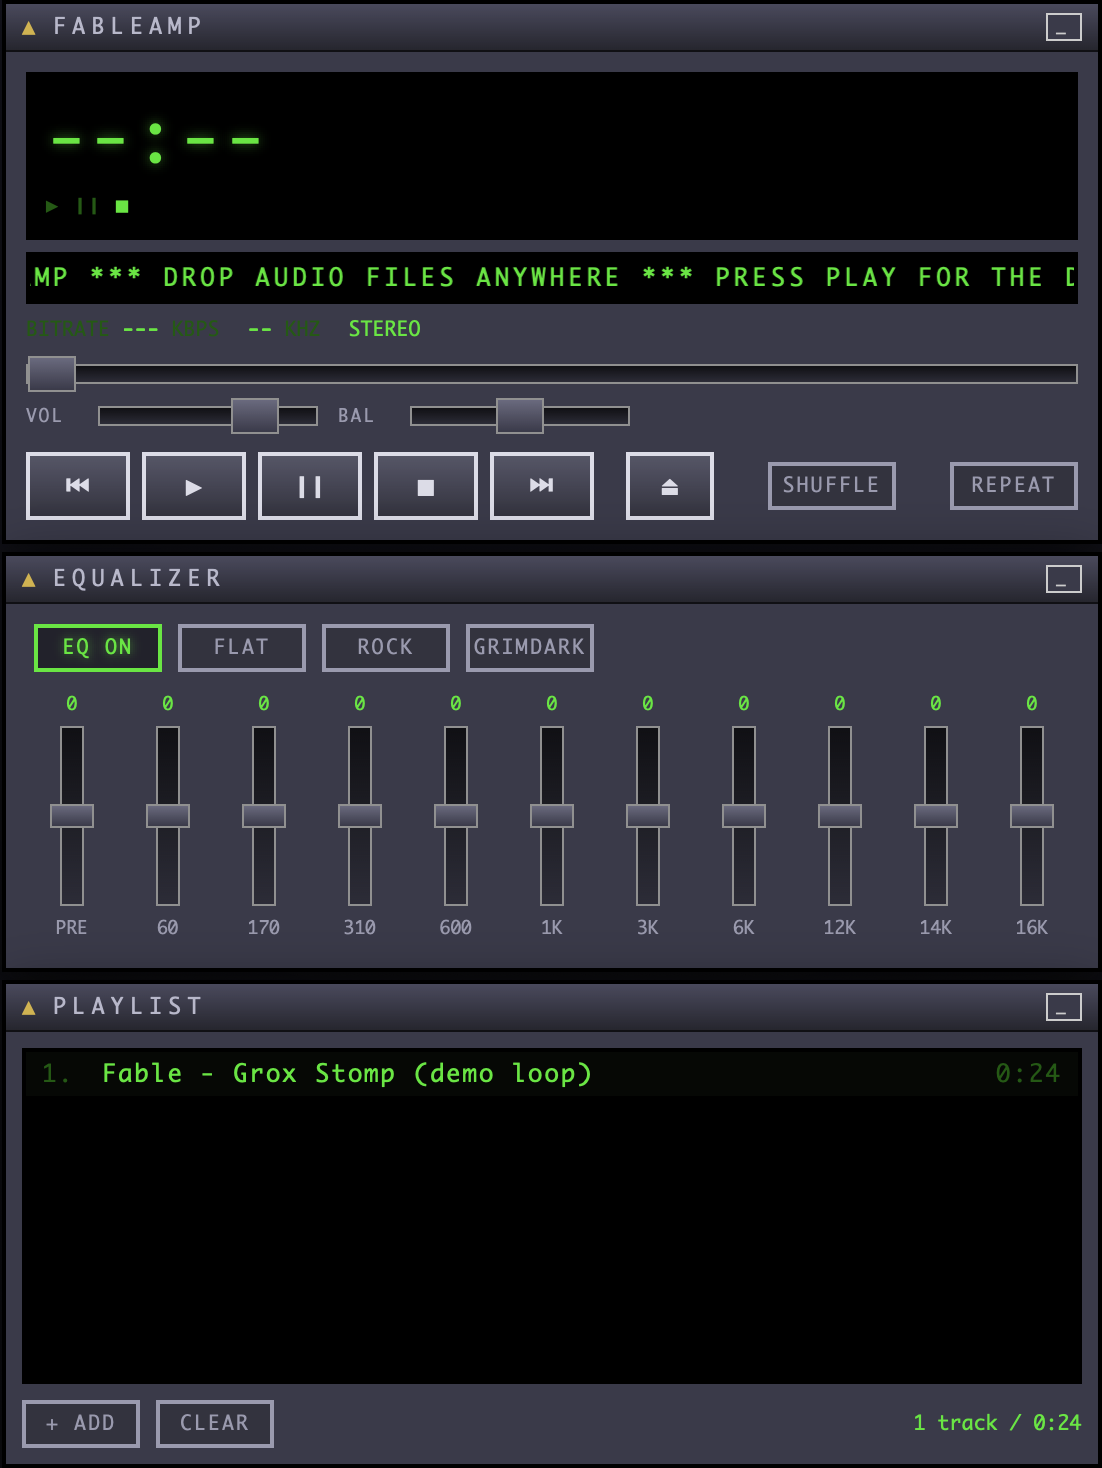The width and height of the screenshot is (1102, 1468).
Task: Minimize the PLAYLIST panel
Action: point(1064,1007)
